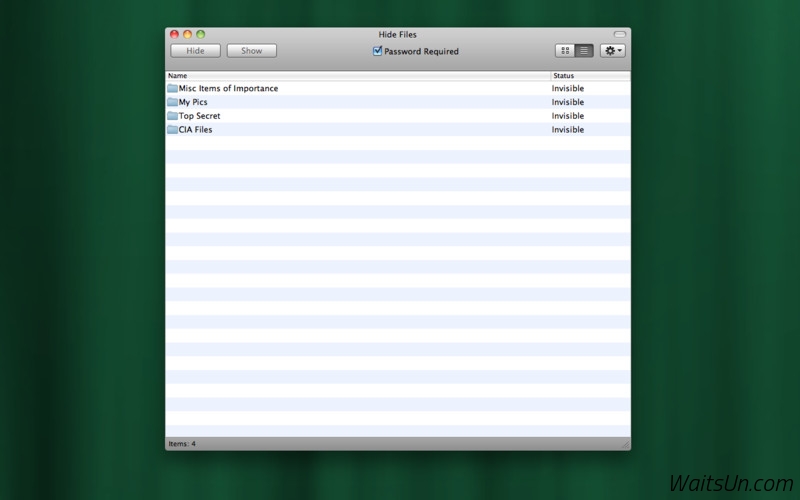Click the Hide button
Viewport: 800px width, 500px height.
coord(195,51)
